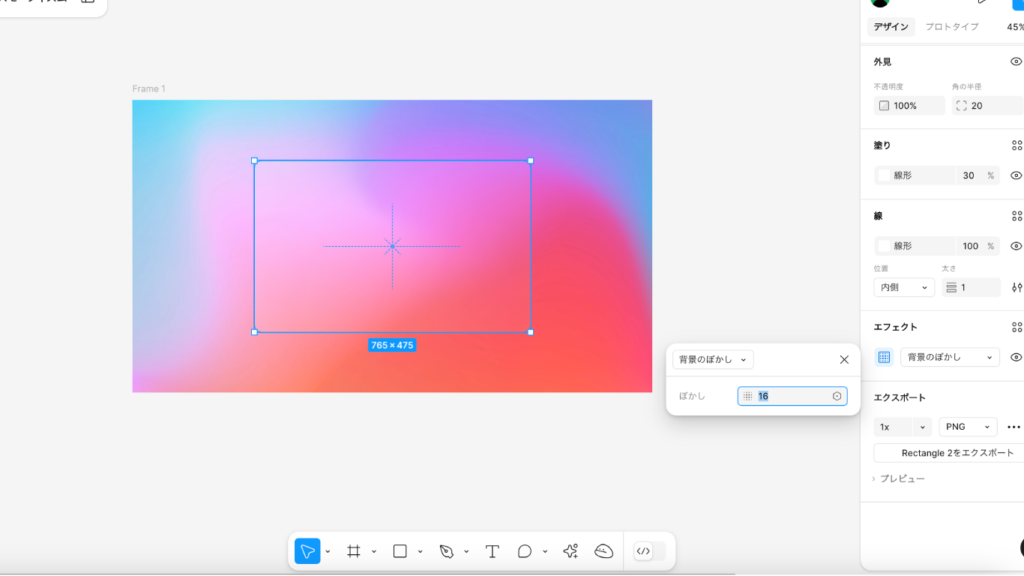
Task: Select the Comment tool
Action: 524,551
